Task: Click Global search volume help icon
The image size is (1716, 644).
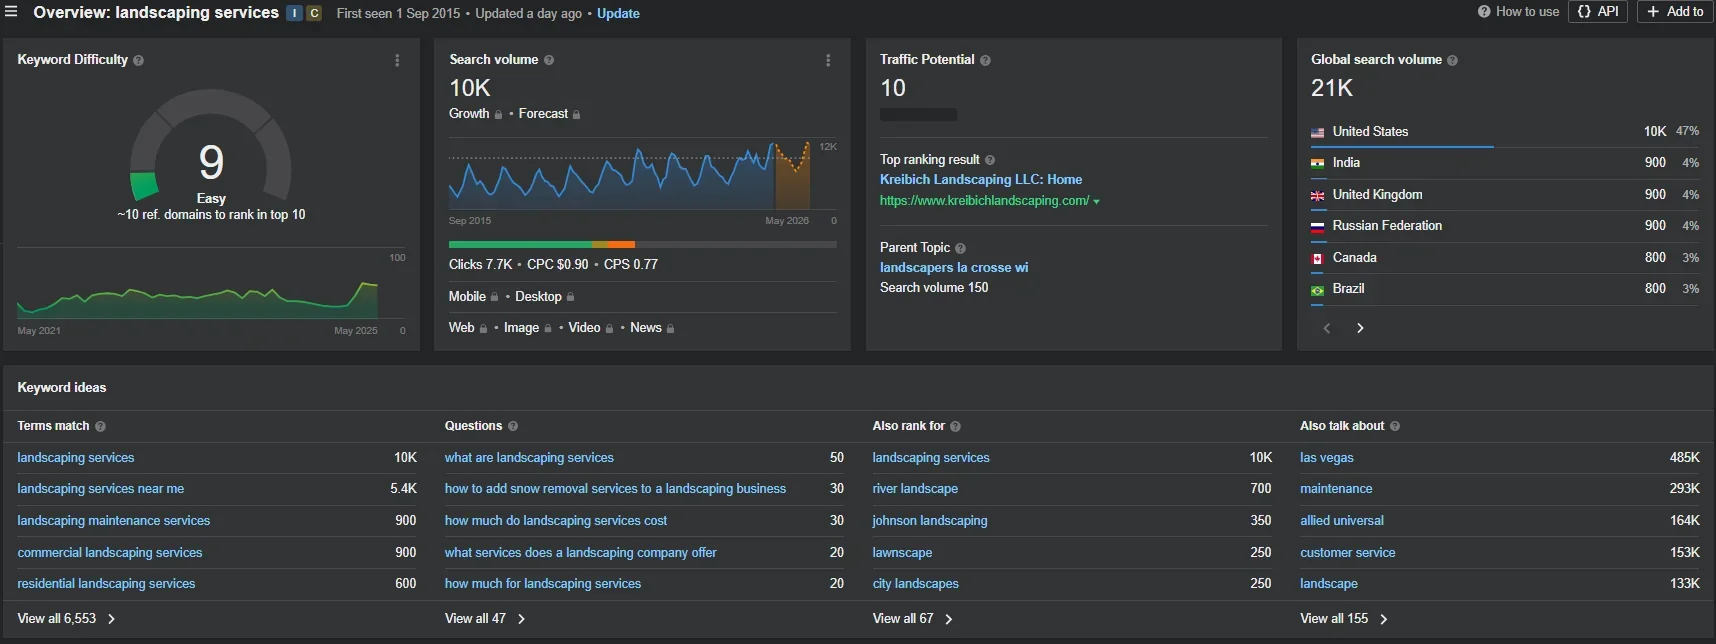Action: point(1452,60)
